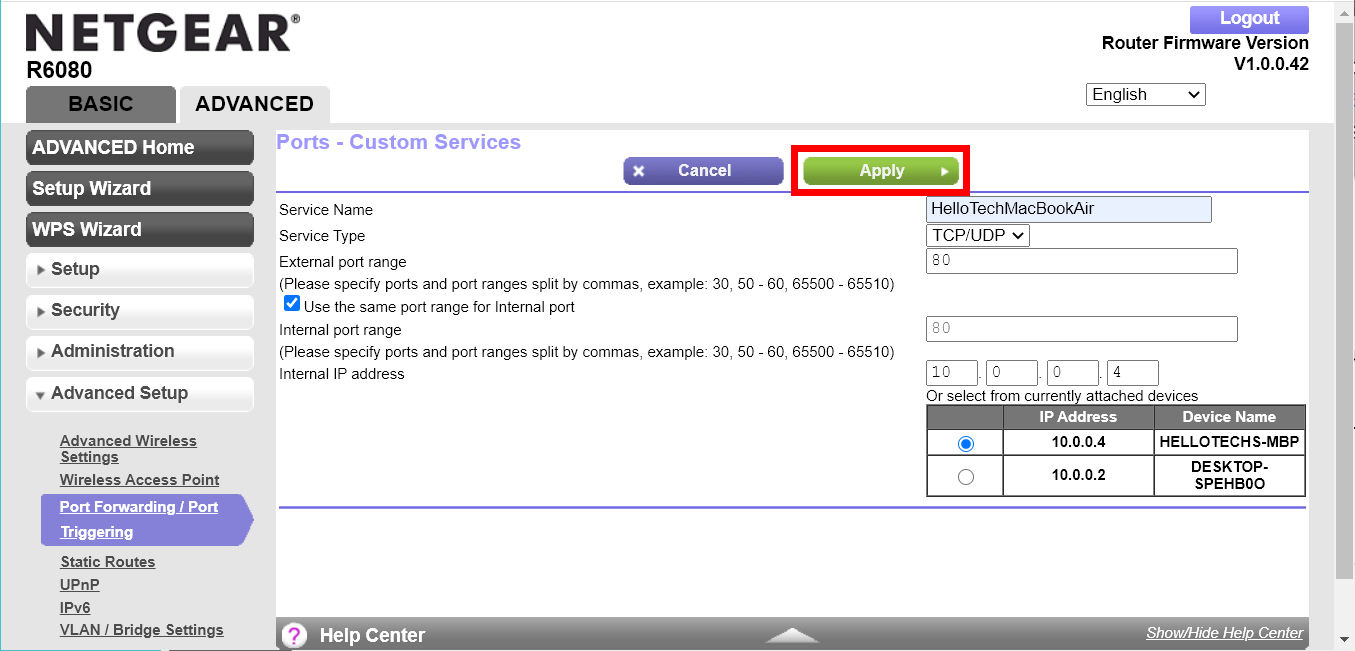Click the 10.0.0.4 IP address cell

click(1078, 442)
